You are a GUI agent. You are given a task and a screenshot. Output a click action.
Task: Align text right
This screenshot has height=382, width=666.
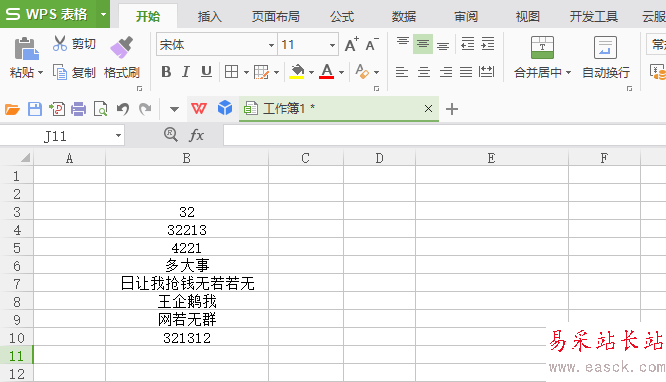[446, 72]
